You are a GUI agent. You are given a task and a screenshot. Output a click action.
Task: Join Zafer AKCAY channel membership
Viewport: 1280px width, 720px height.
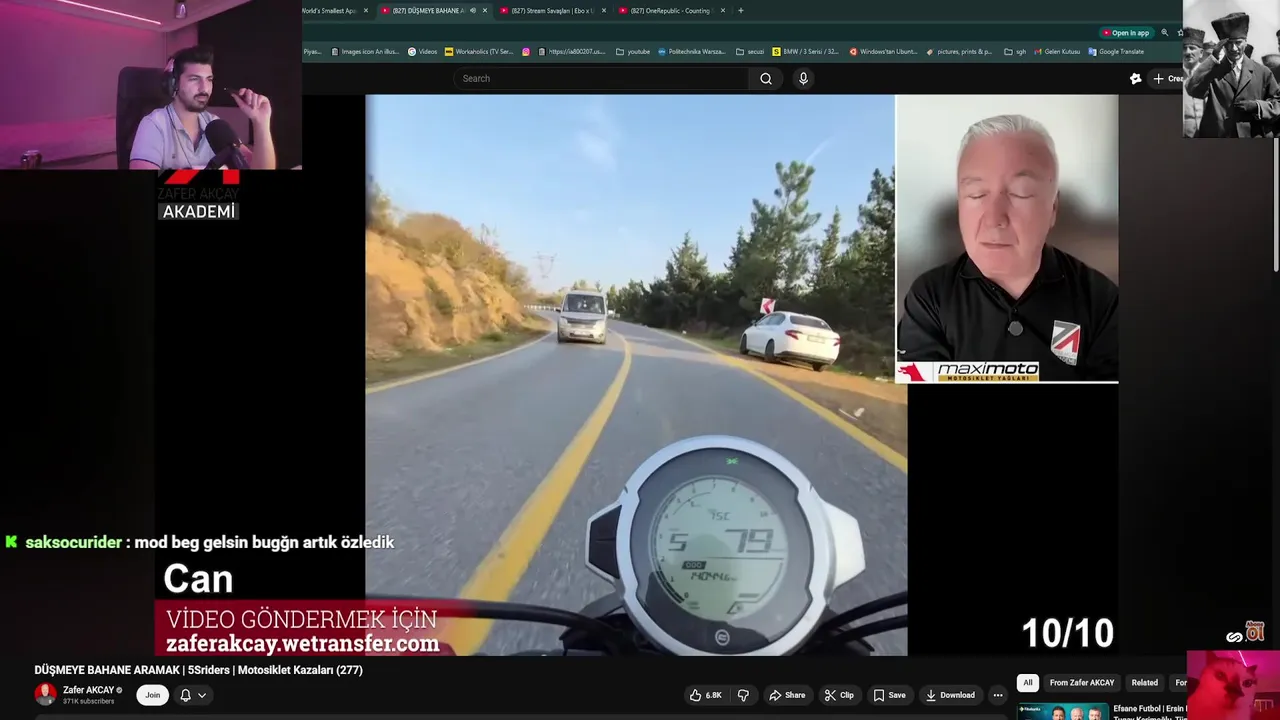[x=152, y=695]
